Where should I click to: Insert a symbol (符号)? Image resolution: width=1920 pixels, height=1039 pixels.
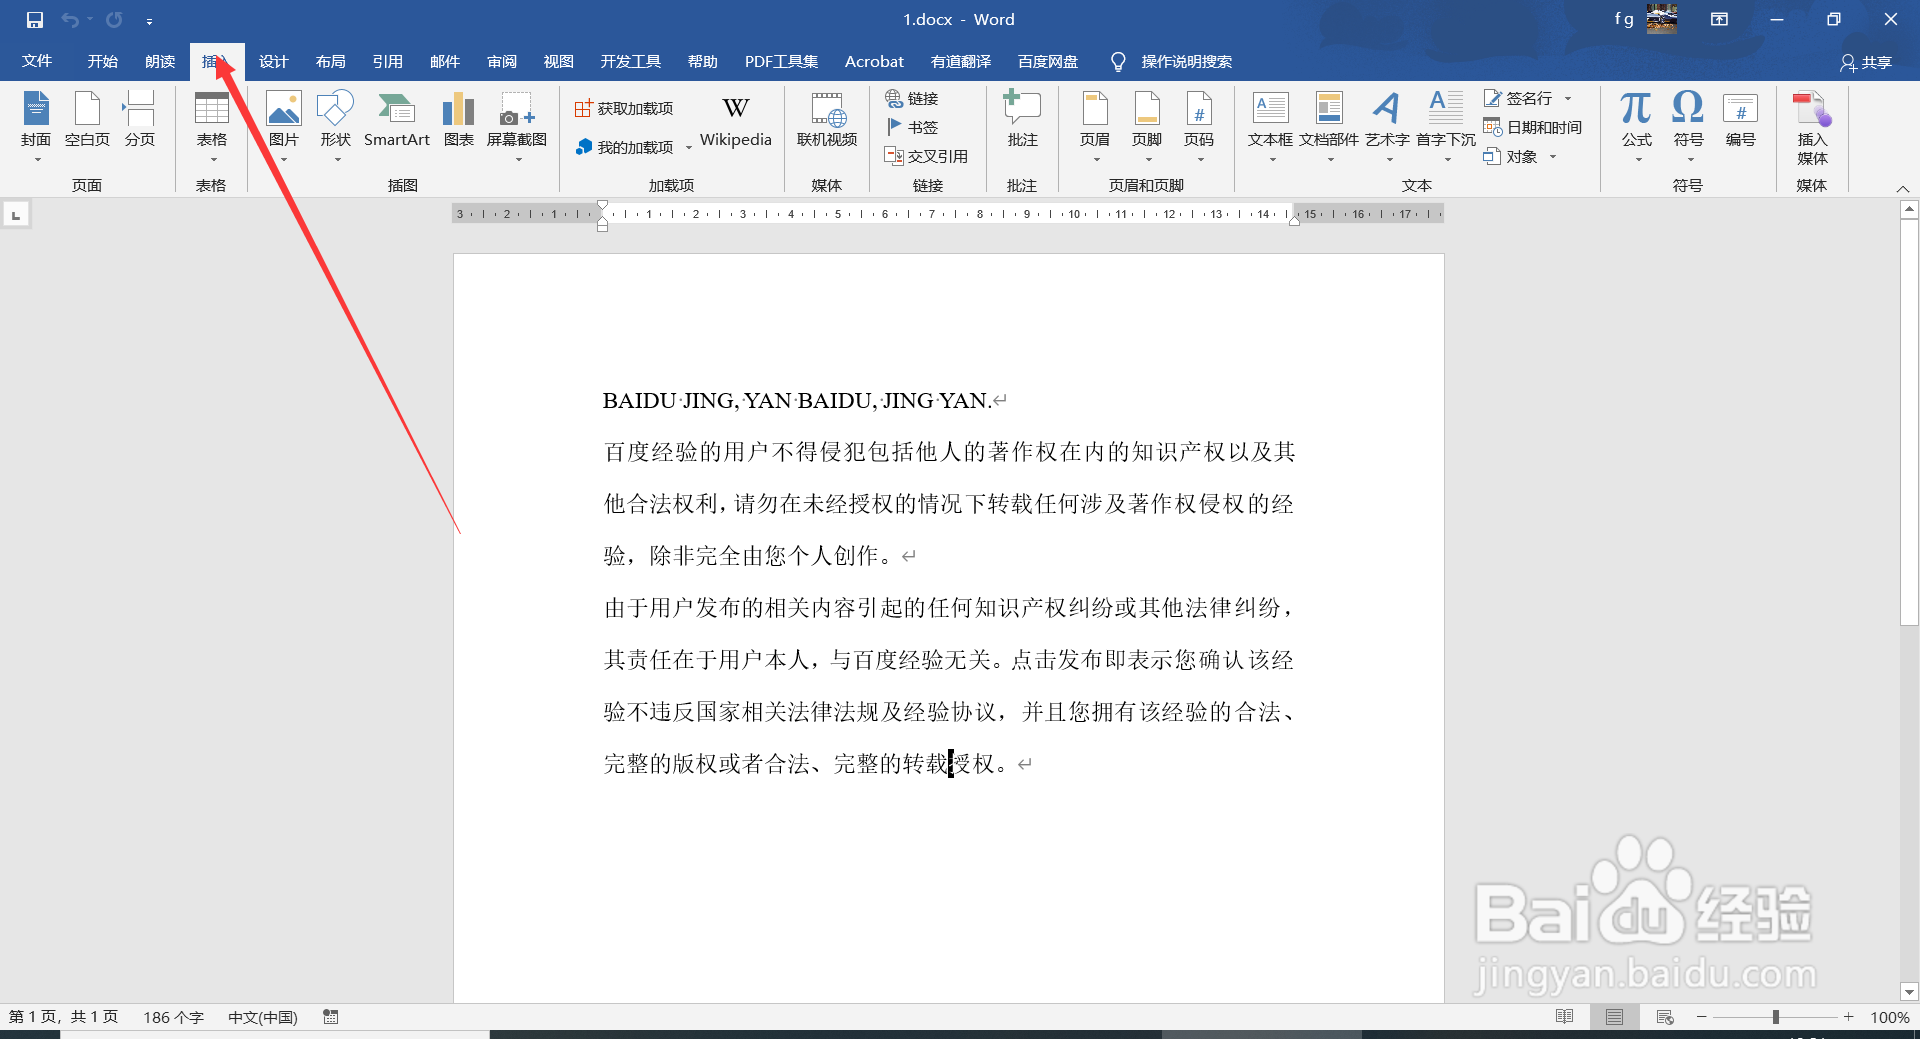pyautogui.click(x=1688, y=127)
